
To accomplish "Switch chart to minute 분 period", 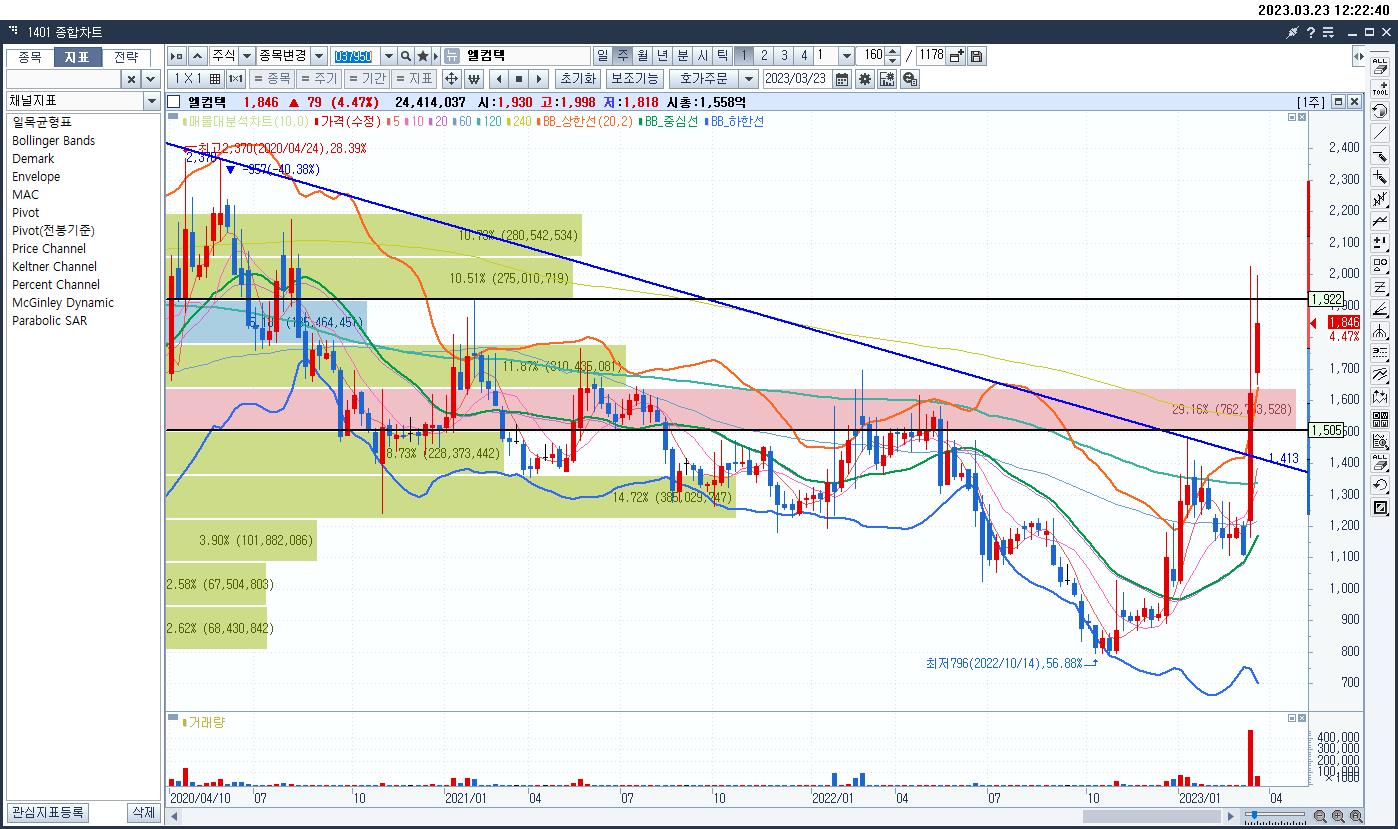I will click(683, 56).
